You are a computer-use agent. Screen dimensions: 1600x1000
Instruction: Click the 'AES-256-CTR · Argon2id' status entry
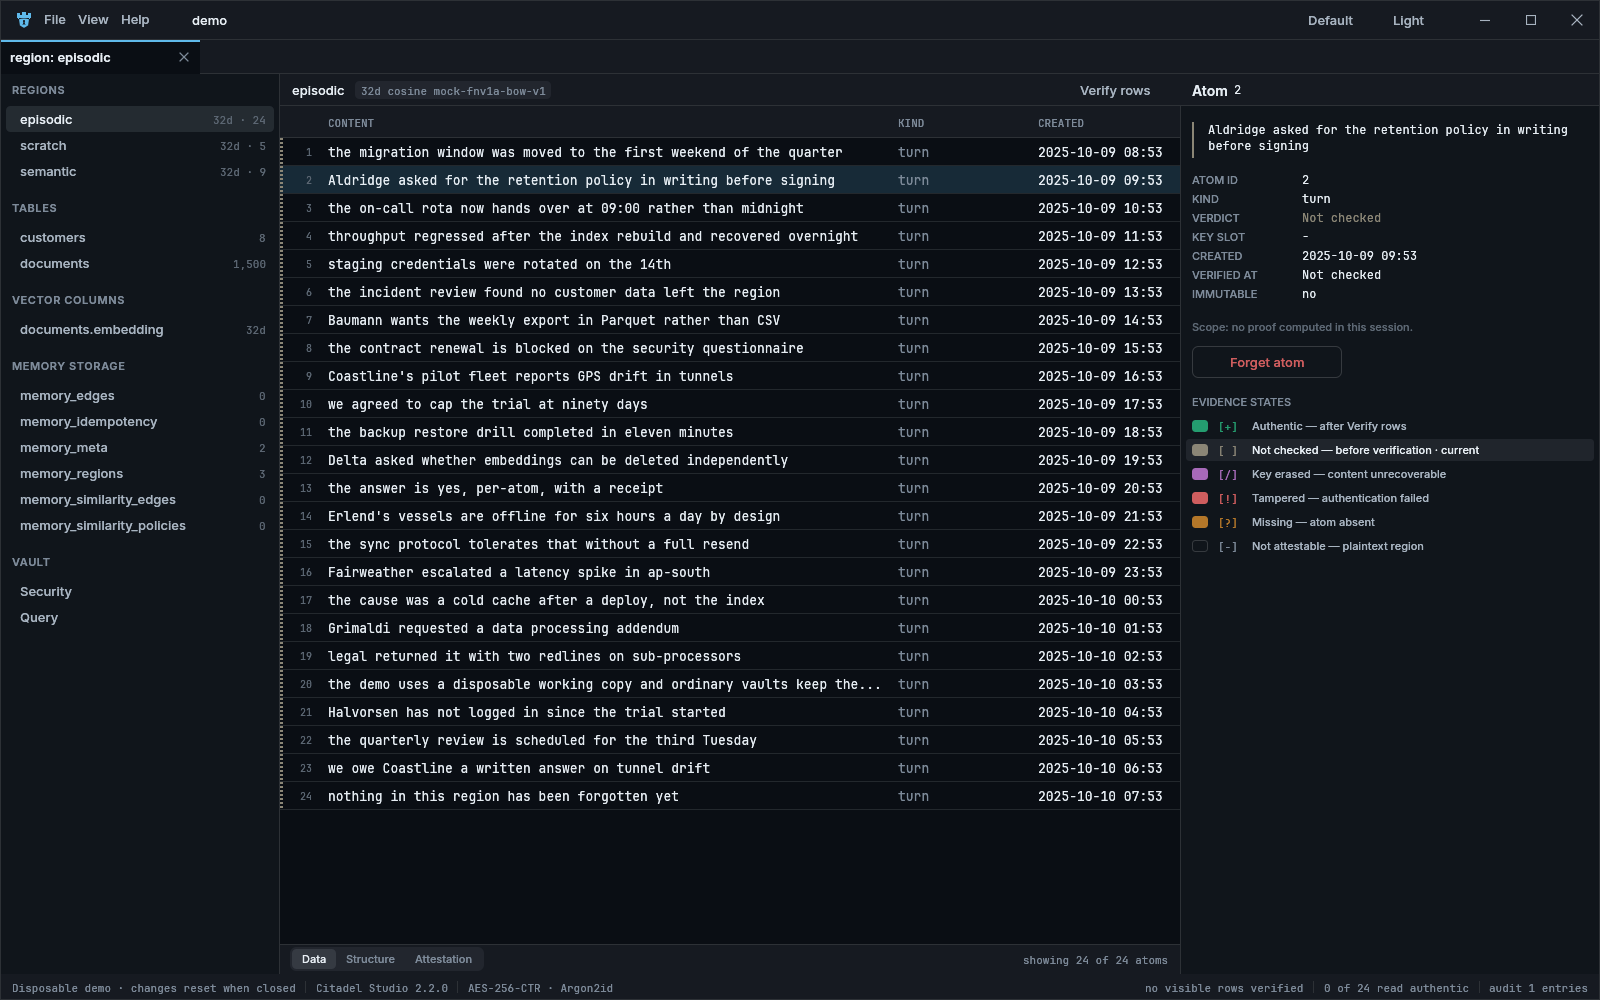click(540, 988)
